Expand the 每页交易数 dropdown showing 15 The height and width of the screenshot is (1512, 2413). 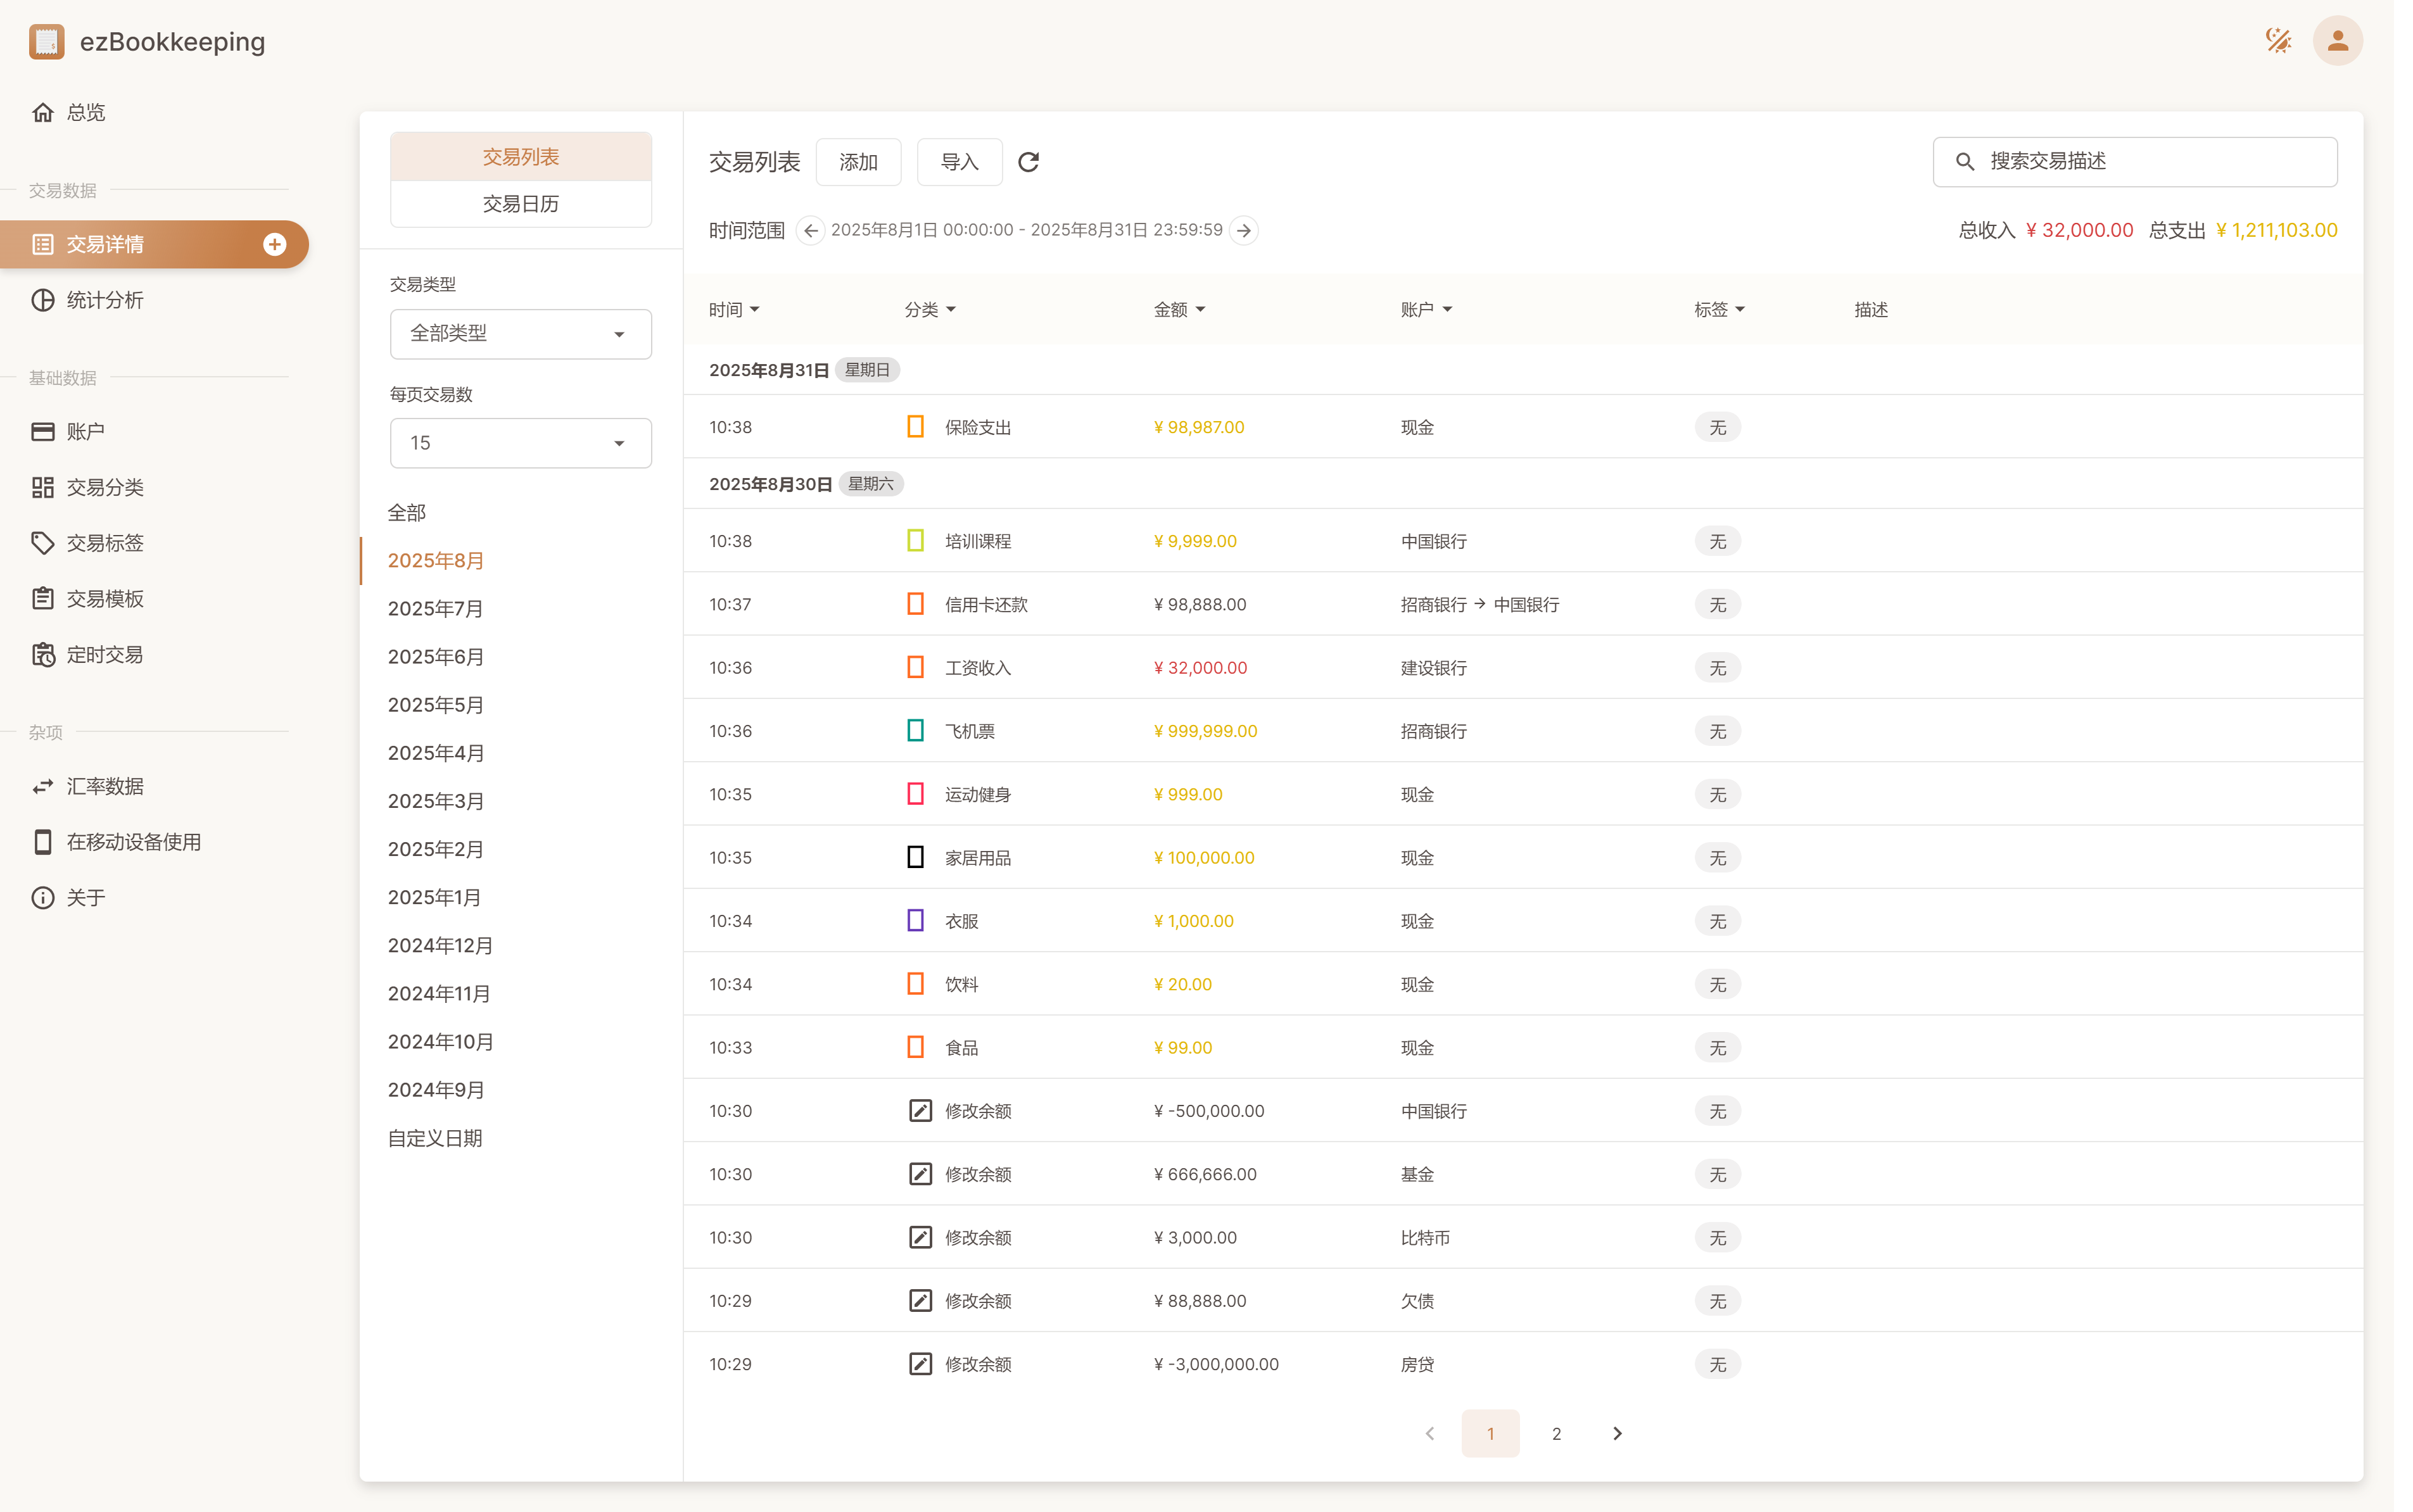520,443
